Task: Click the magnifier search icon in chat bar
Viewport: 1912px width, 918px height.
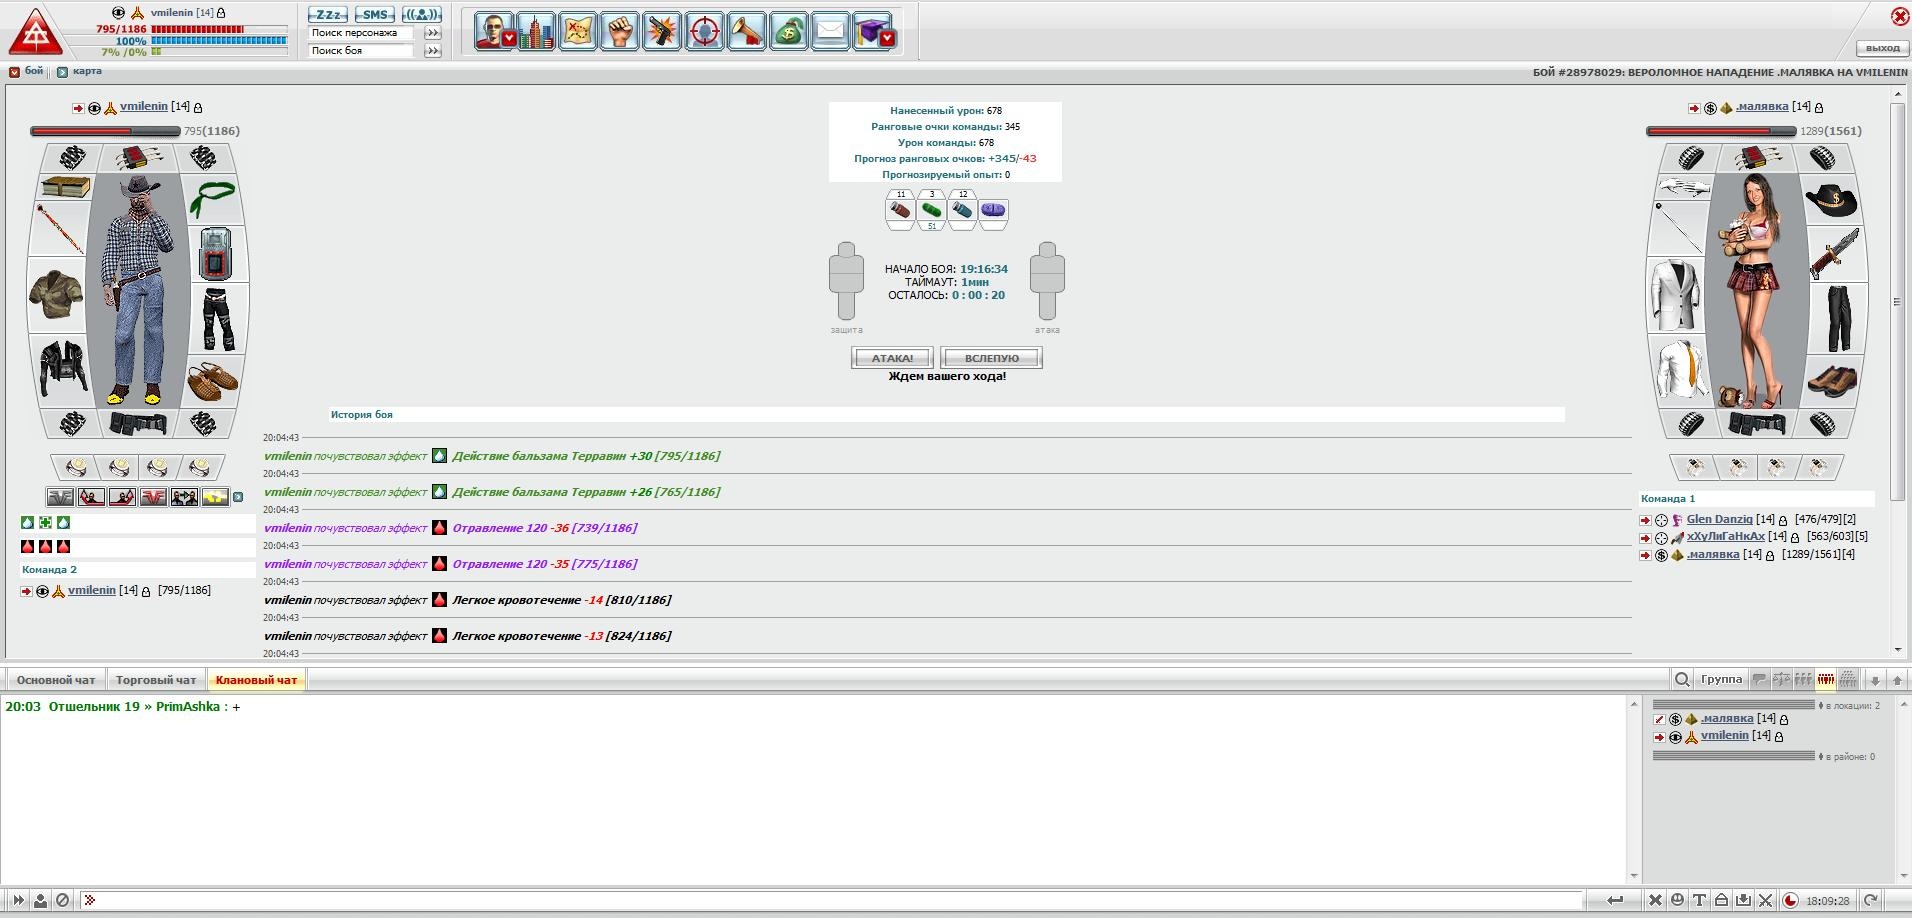Action: 1683,680
